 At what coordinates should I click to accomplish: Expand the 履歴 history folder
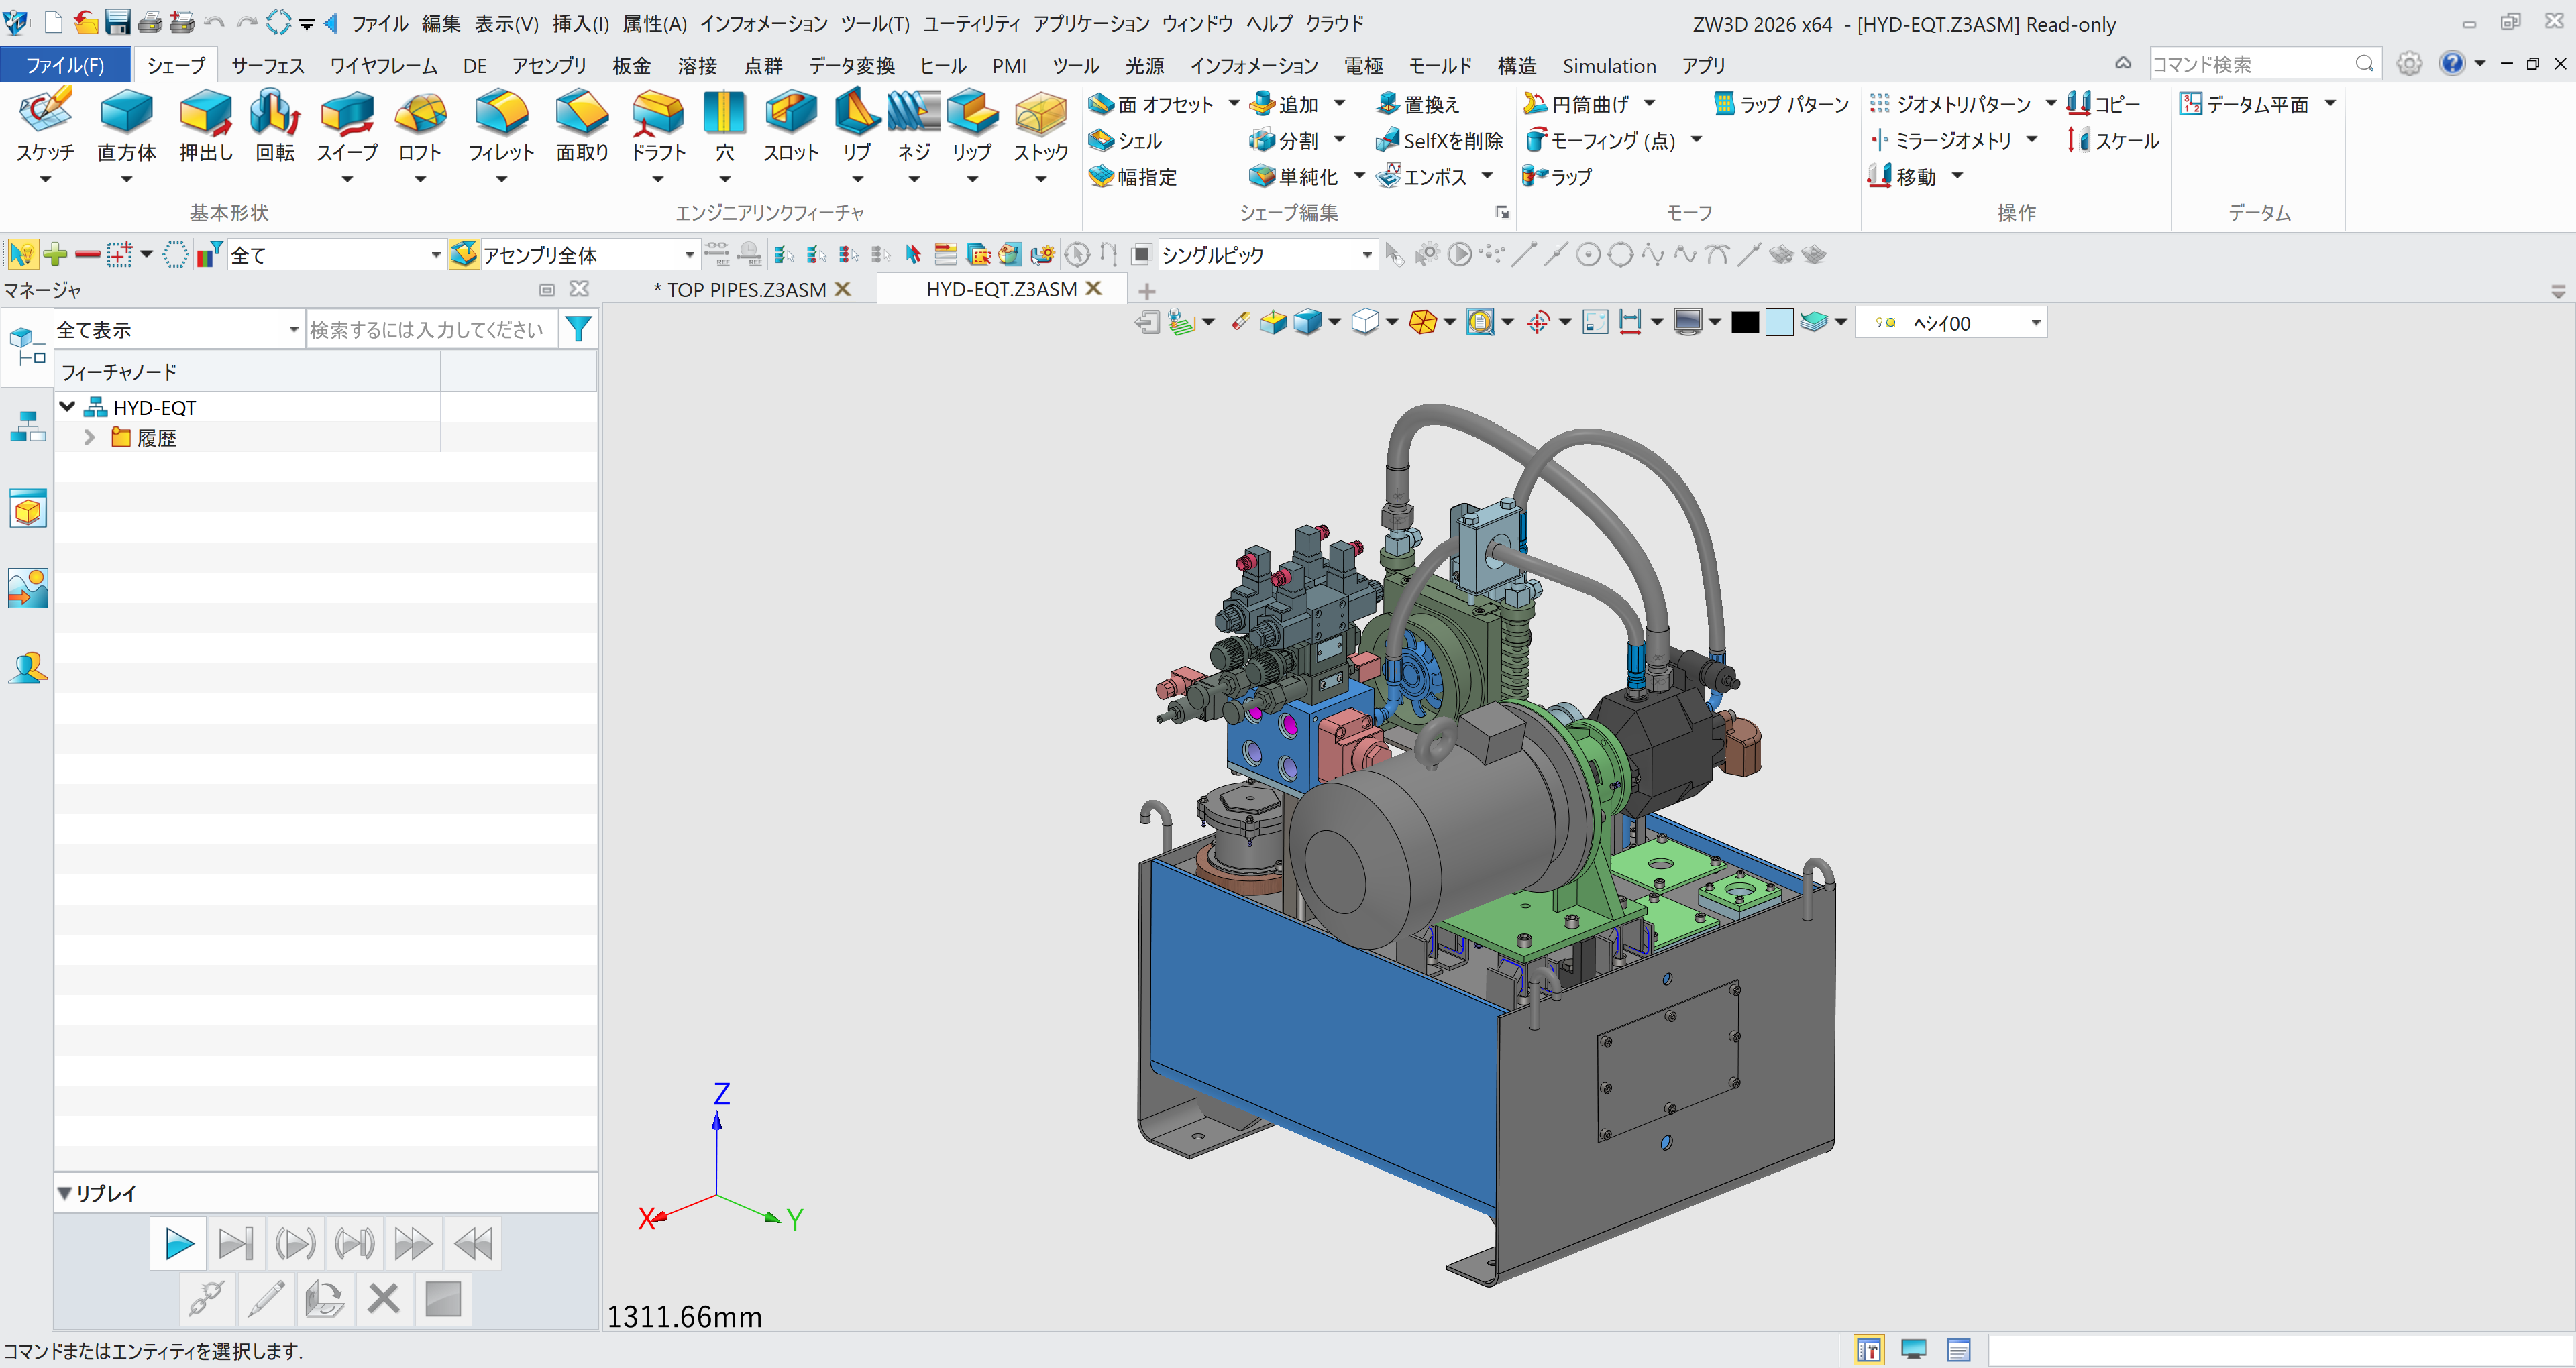pos(89,437)
